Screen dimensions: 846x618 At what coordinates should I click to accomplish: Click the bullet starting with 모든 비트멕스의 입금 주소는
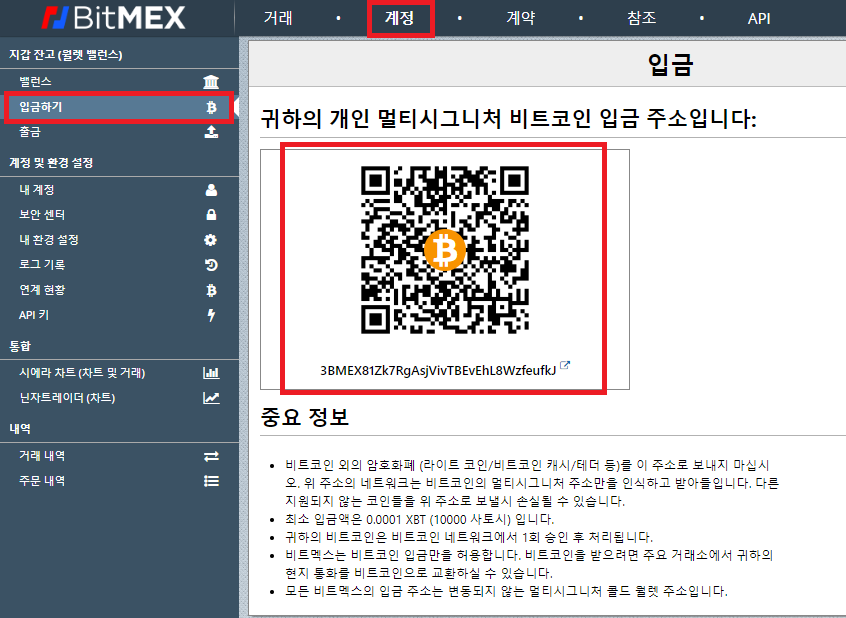point(506,591)
